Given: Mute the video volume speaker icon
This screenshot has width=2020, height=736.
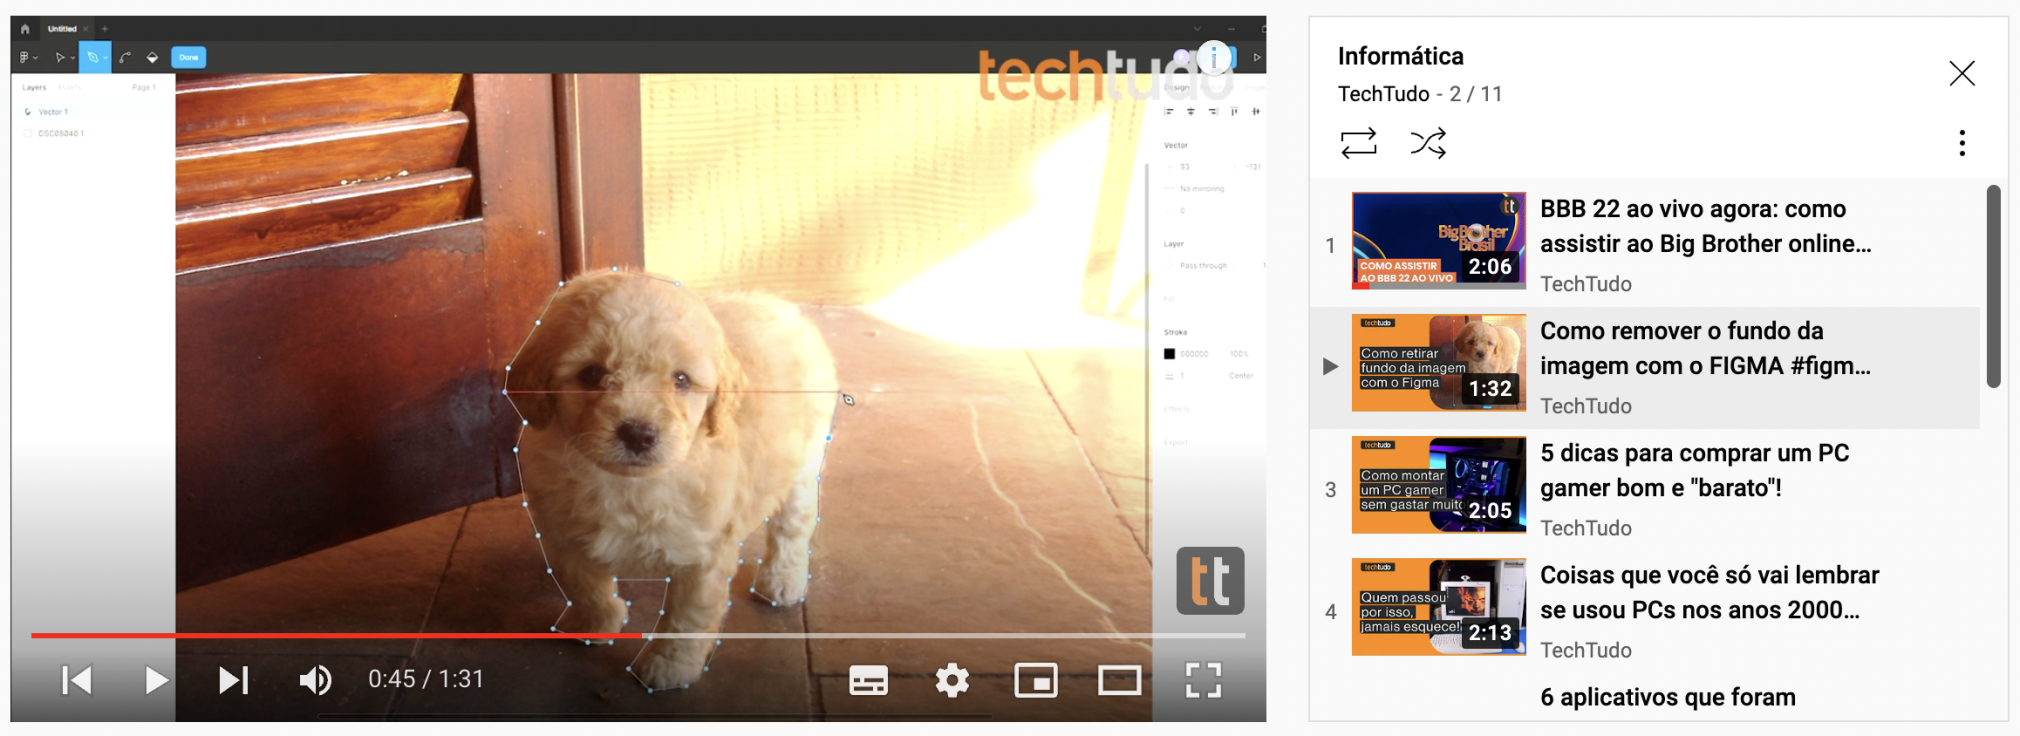Looking at the screenshot, I should pos(316,680).
